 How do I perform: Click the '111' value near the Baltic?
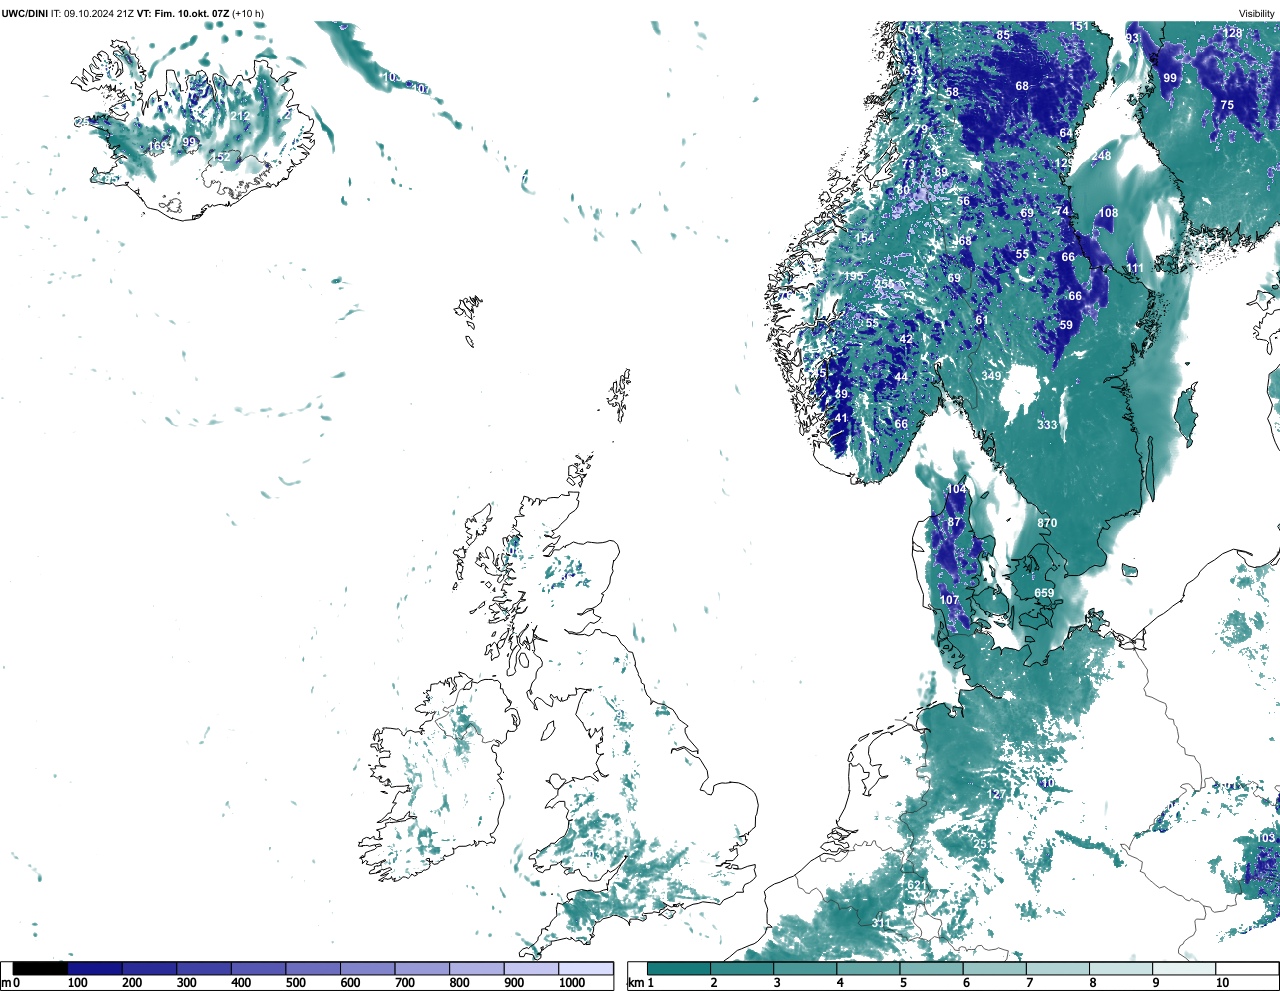(1135, 268)
